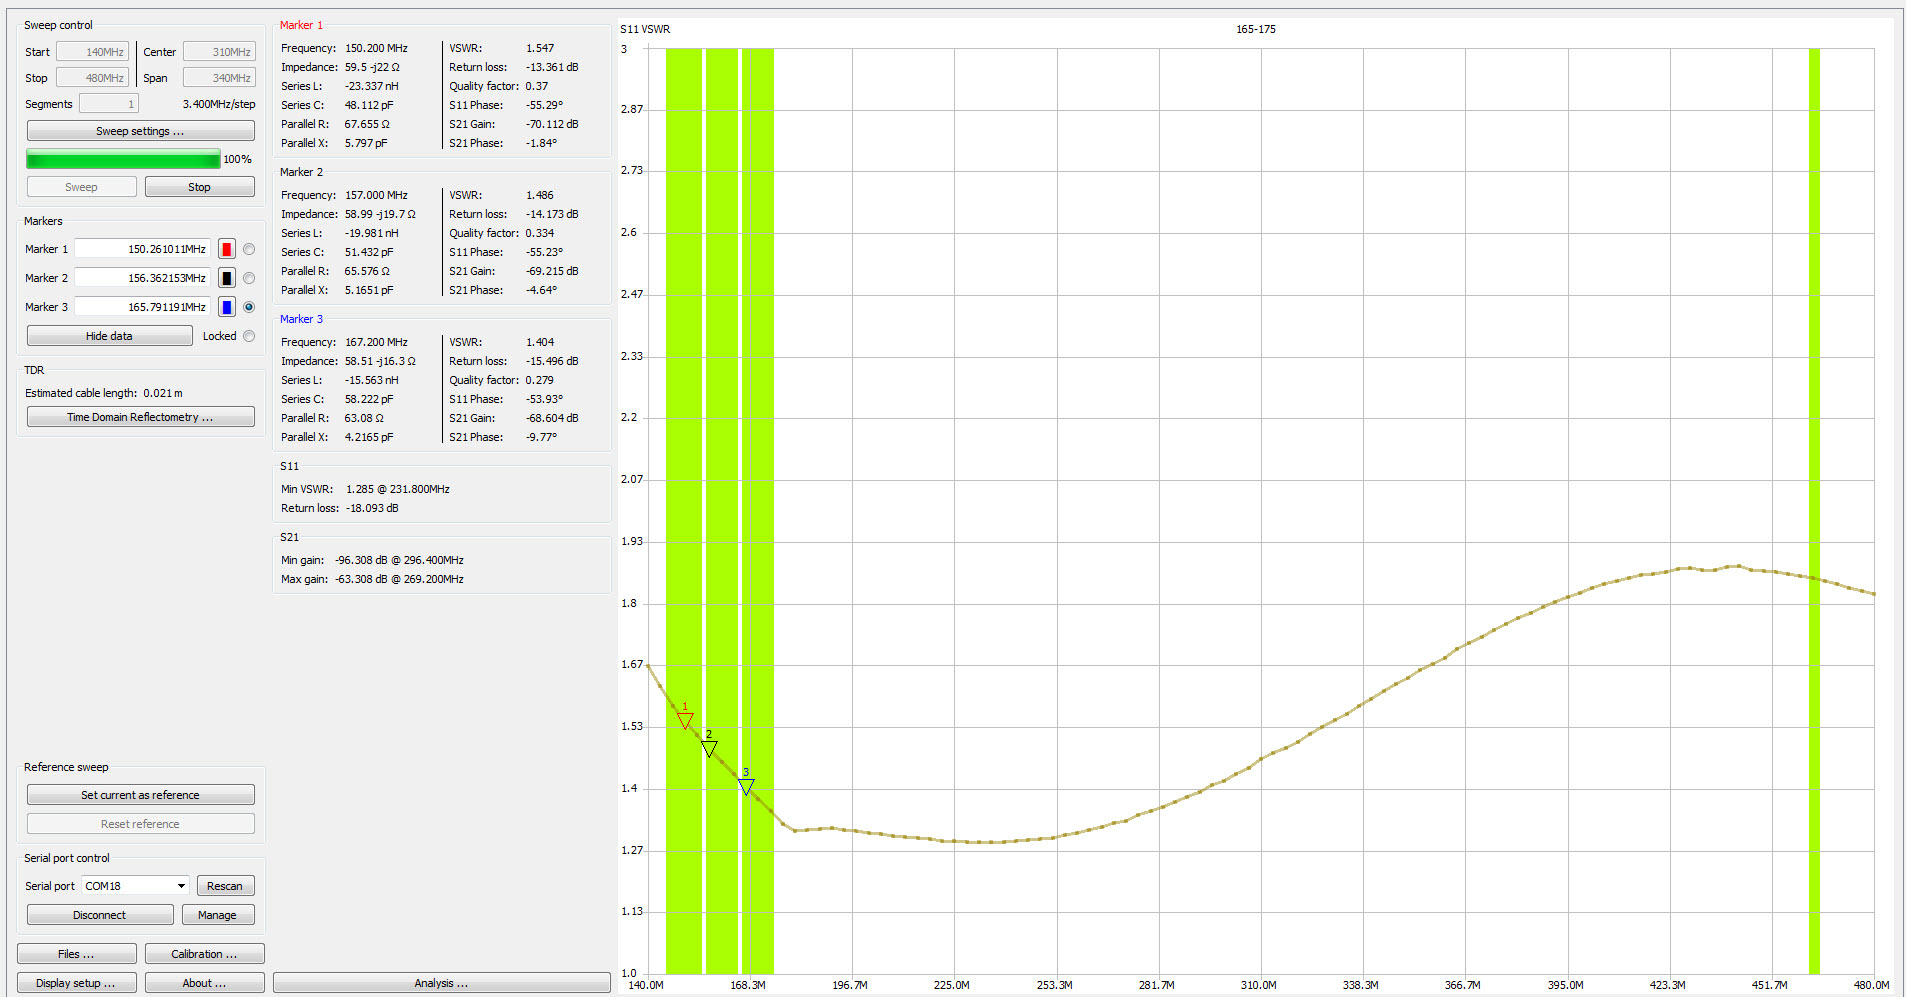Click the black Marker 2 color swatch
Image resolution: width=1906 pixels, height=997 pixels.
[x=227, y=278]
